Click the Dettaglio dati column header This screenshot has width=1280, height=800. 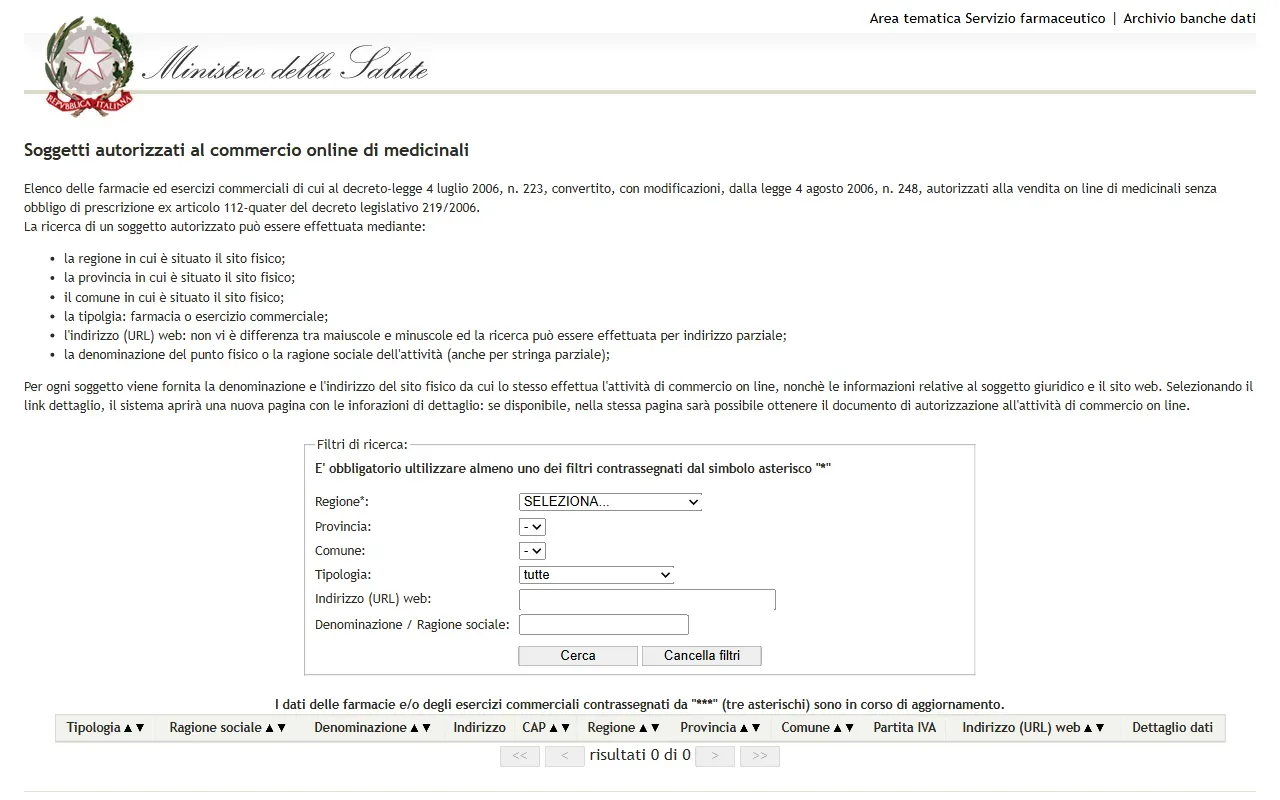tap(1172, 728)
